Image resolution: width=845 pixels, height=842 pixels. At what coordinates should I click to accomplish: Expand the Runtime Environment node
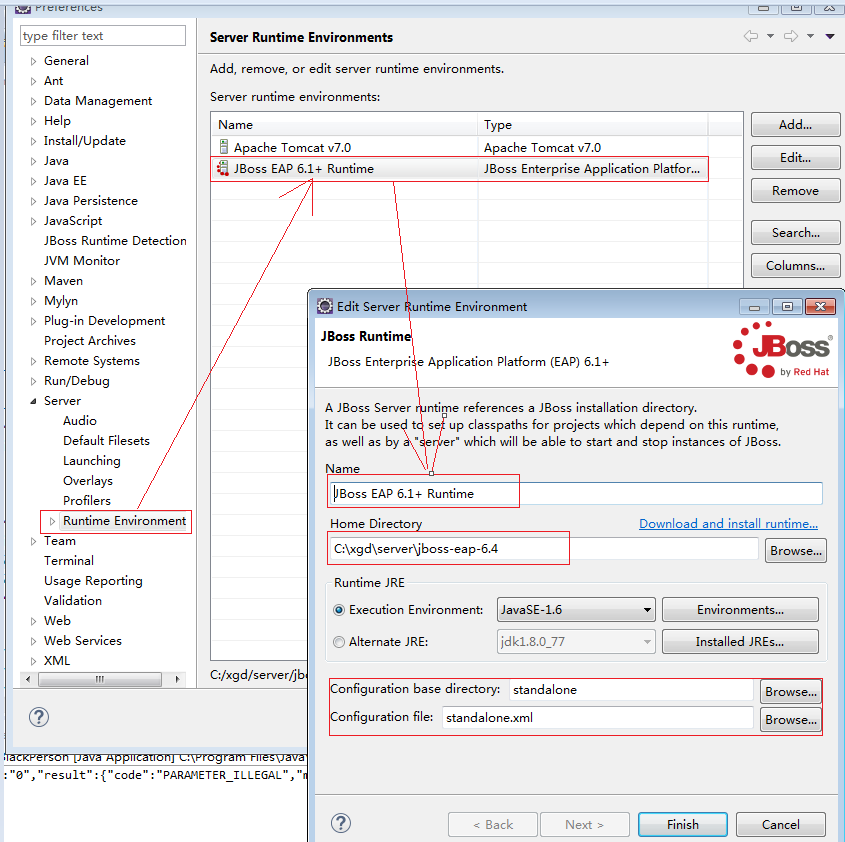[52, 521]
